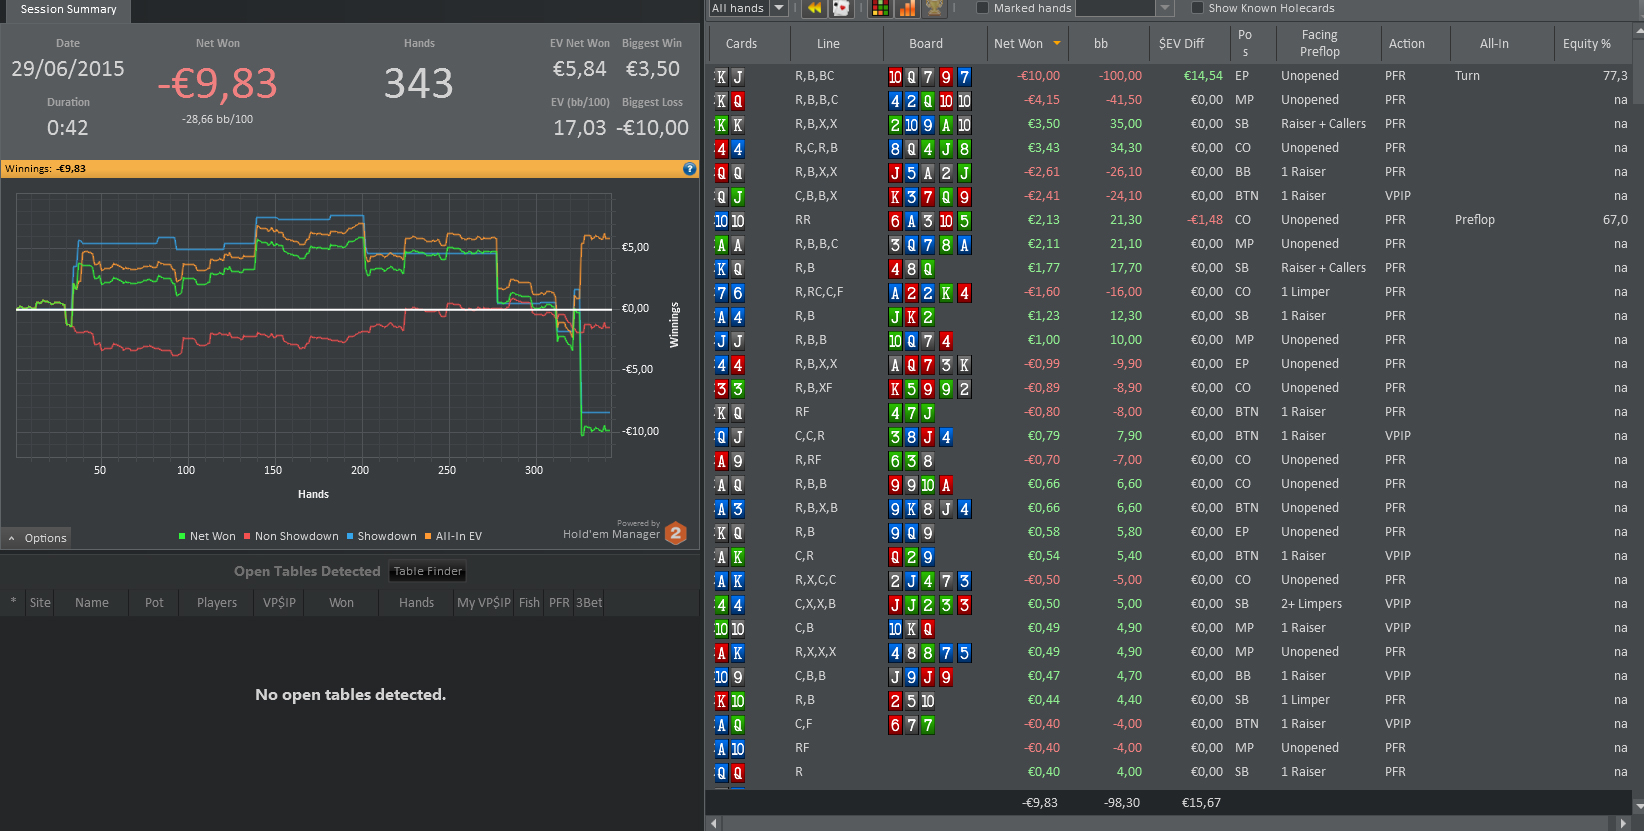The height and width of the screenshot is (831, 1644).
Task: Toggle the Show Known Holecards checkbox
Action: (x=1197, y=8)
